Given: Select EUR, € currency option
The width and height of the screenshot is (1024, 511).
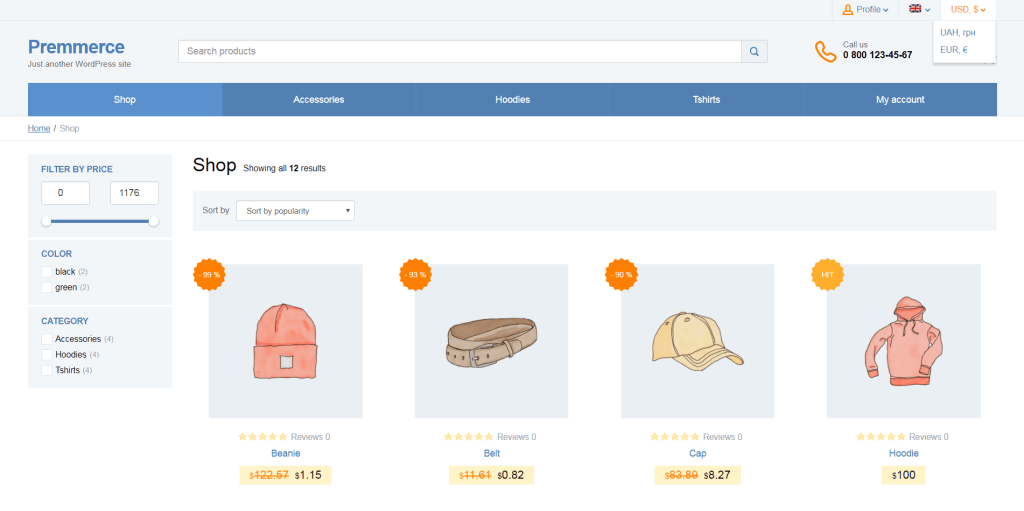Looking at the screenshot, I should tap(953, 50).
